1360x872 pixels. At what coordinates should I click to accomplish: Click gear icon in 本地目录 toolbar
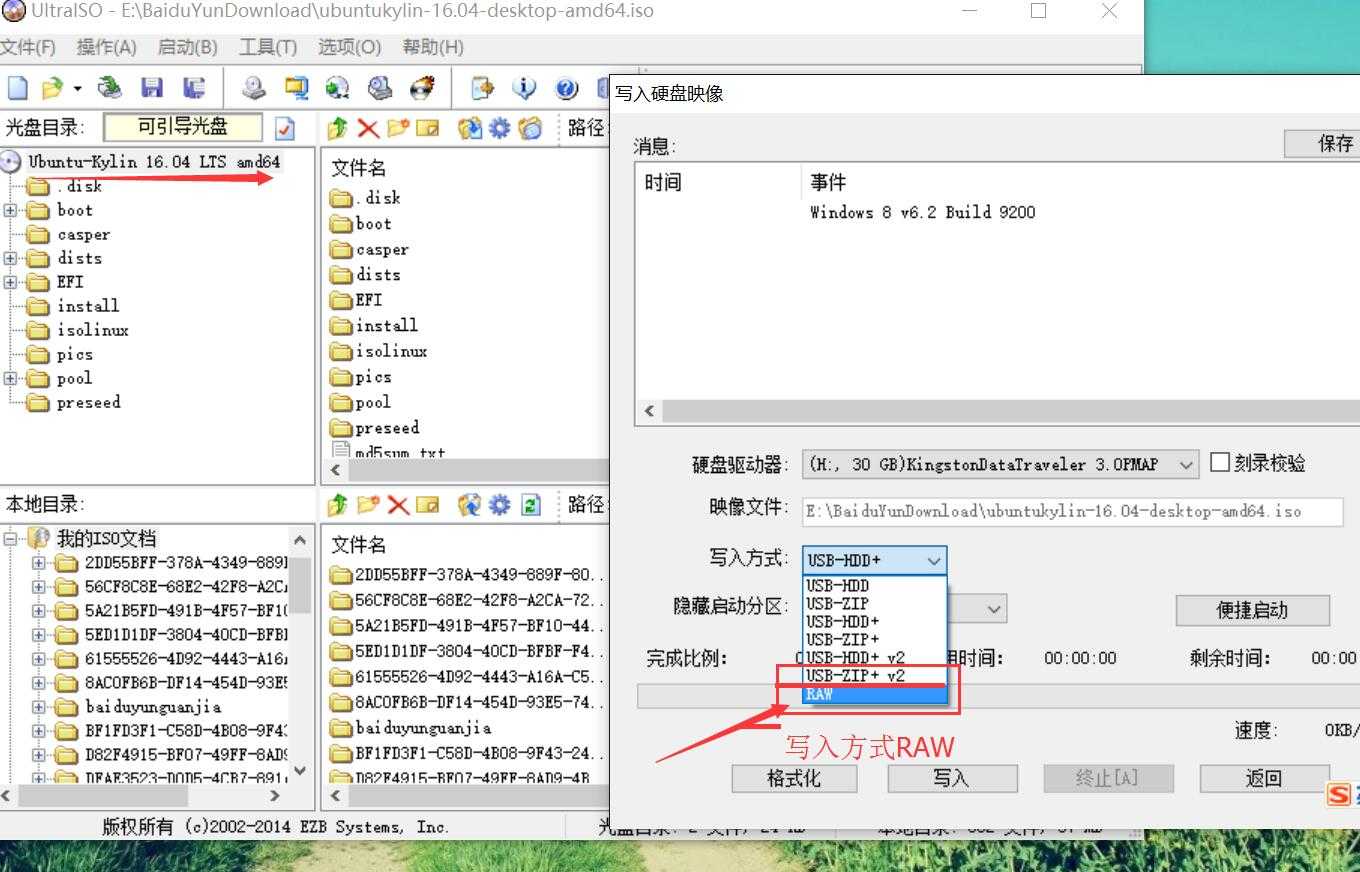tap(499, 505)
